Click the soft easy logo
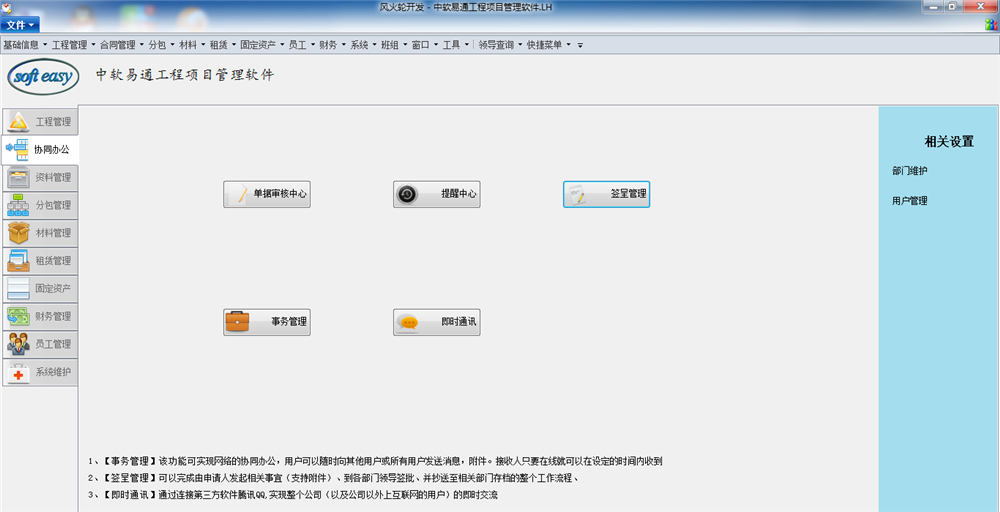 tap(43, 77)
